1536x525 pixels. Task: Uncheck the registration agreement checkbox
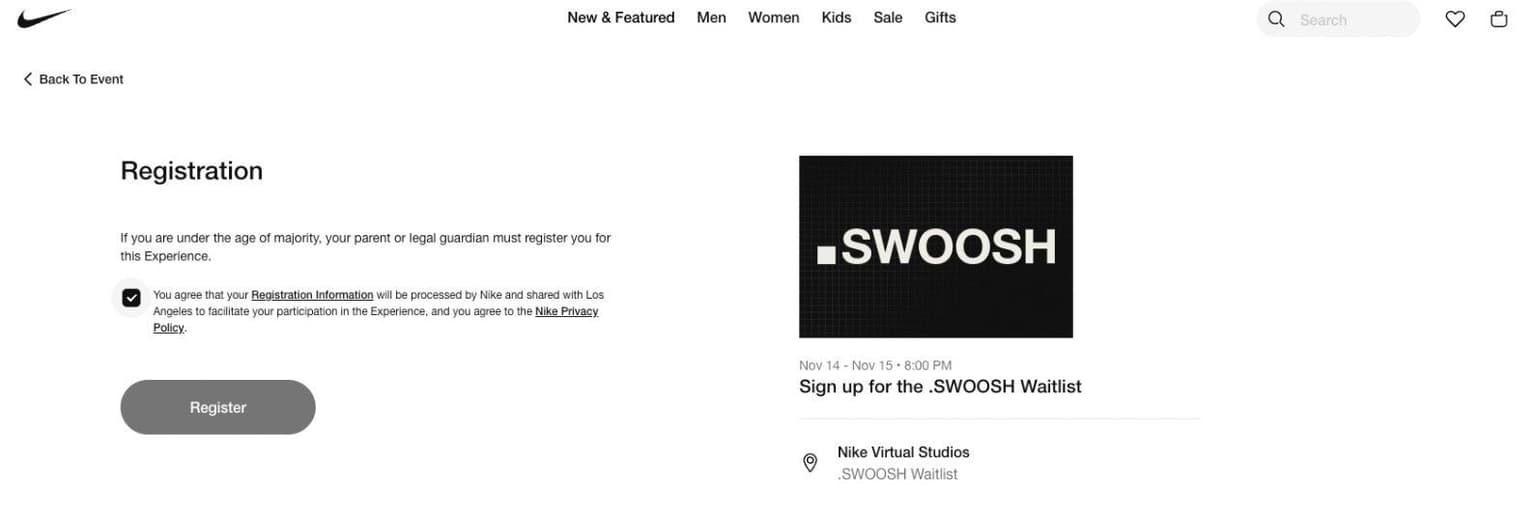131,297
